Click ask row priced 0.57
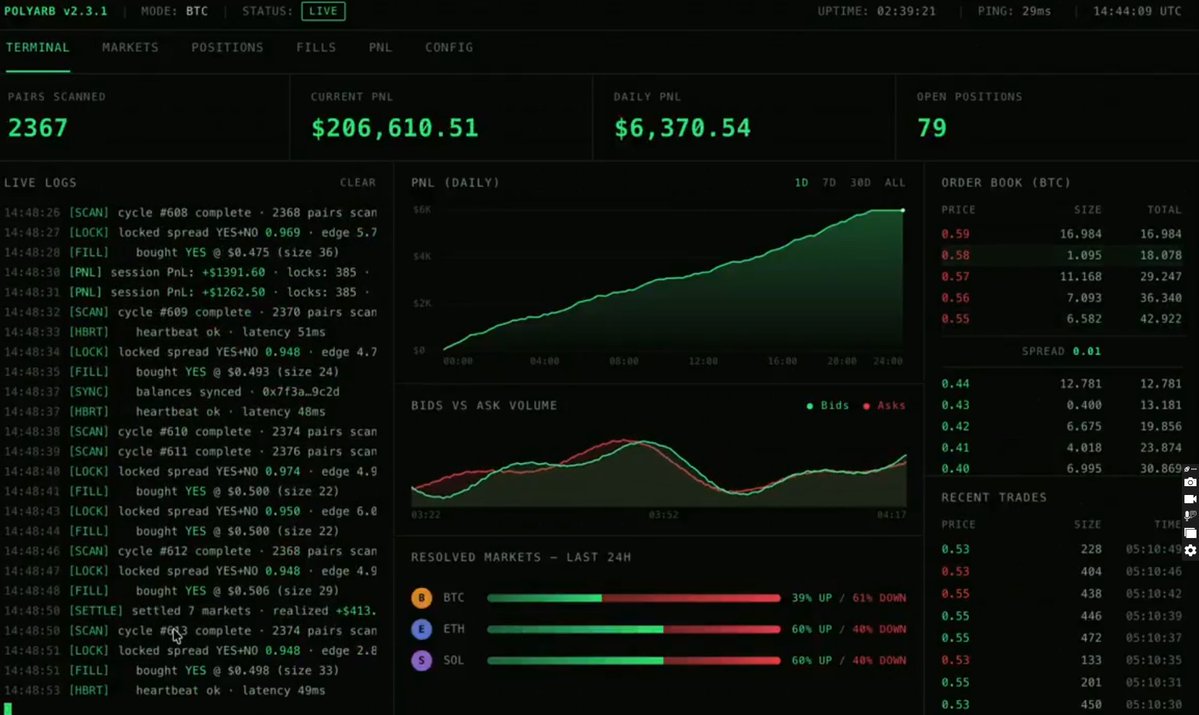Viewport: 1199px width, 715px height. tap(1061, 277)
